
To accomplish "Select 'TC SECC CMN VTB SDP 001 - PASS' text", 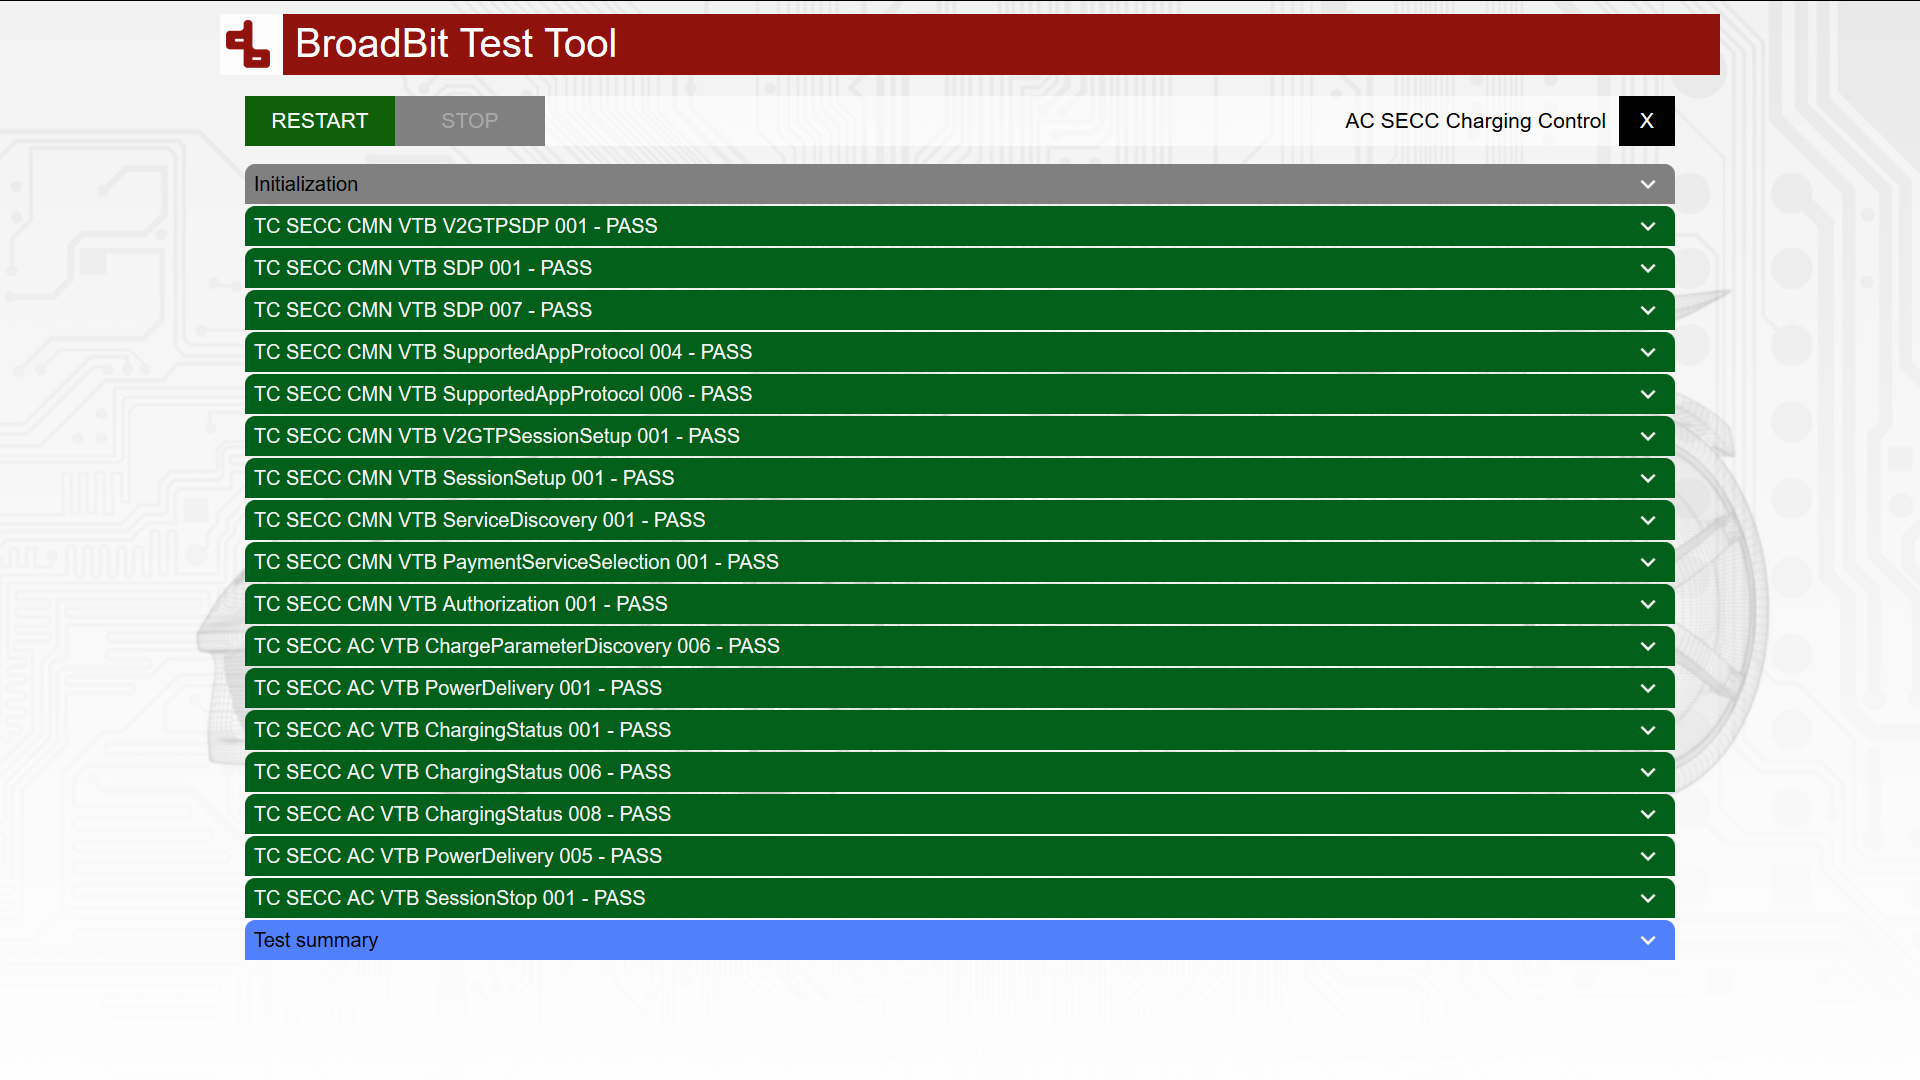I will [422, 268].
